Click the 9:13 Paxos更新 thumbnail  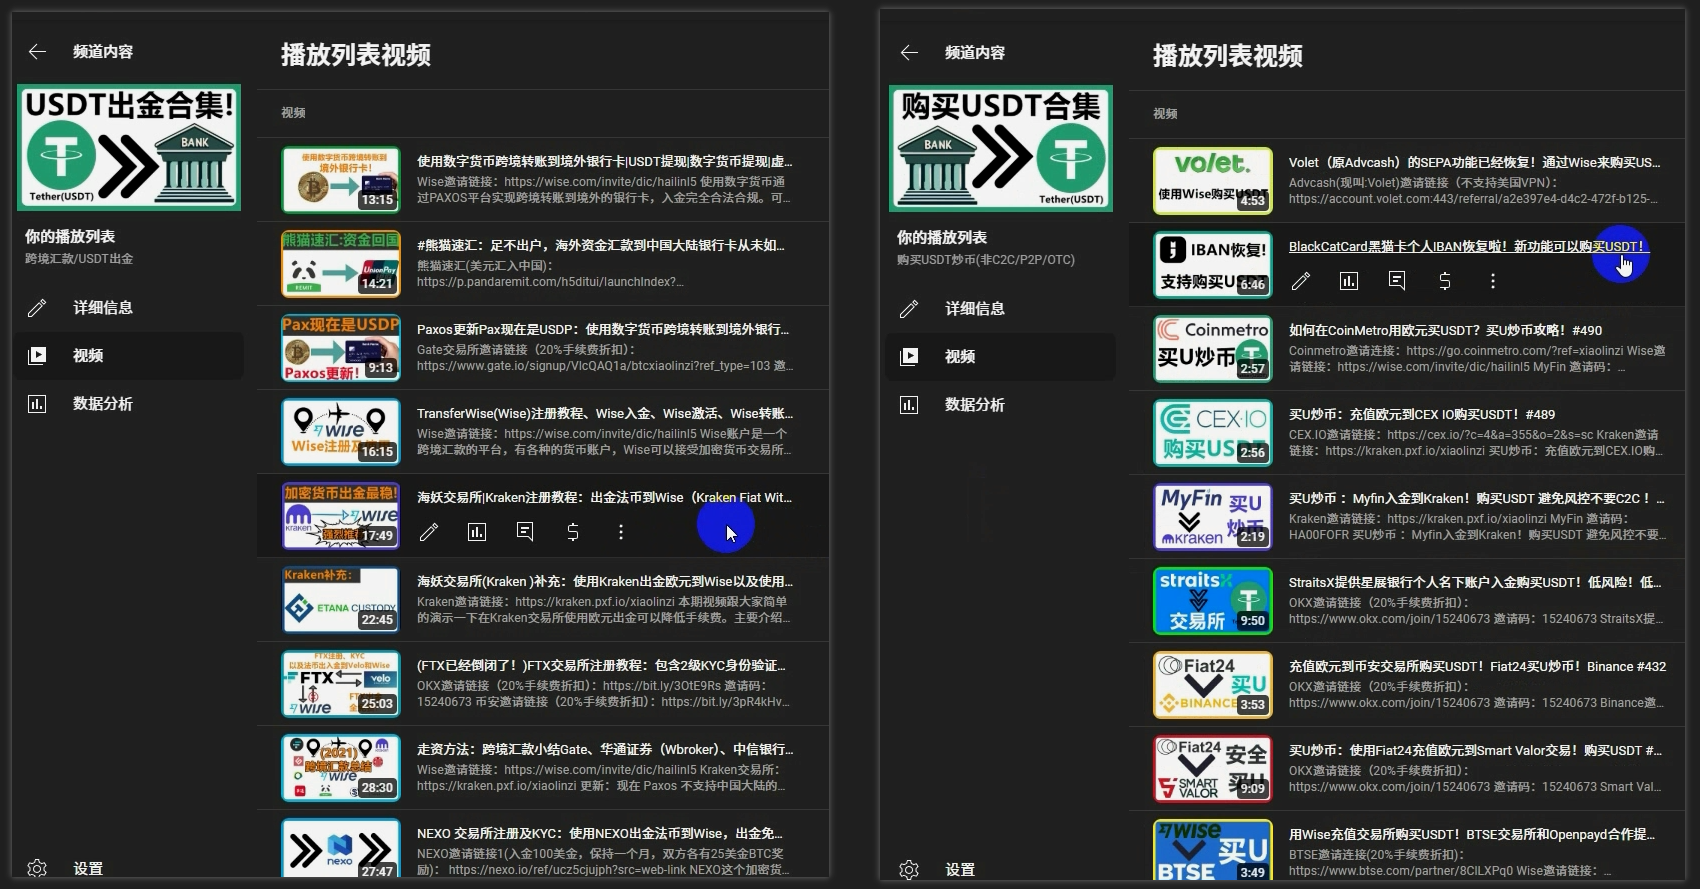click(x=341, y=348)
